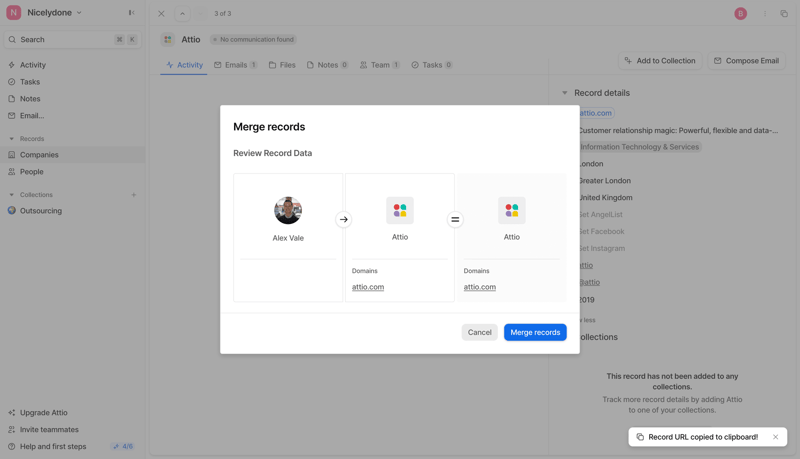This screenshot has height=459, width=800.
Task: Collapse the sidebar with the toggle icon
Action: click(x=132, y=13)
